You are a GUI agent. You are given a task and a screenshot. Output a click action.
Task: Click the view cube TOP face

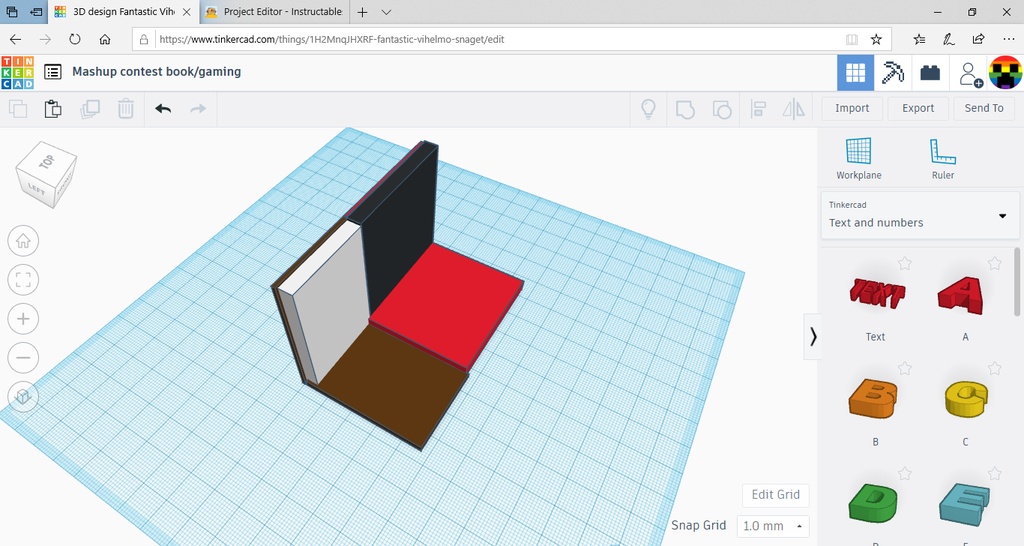point(46,160)
